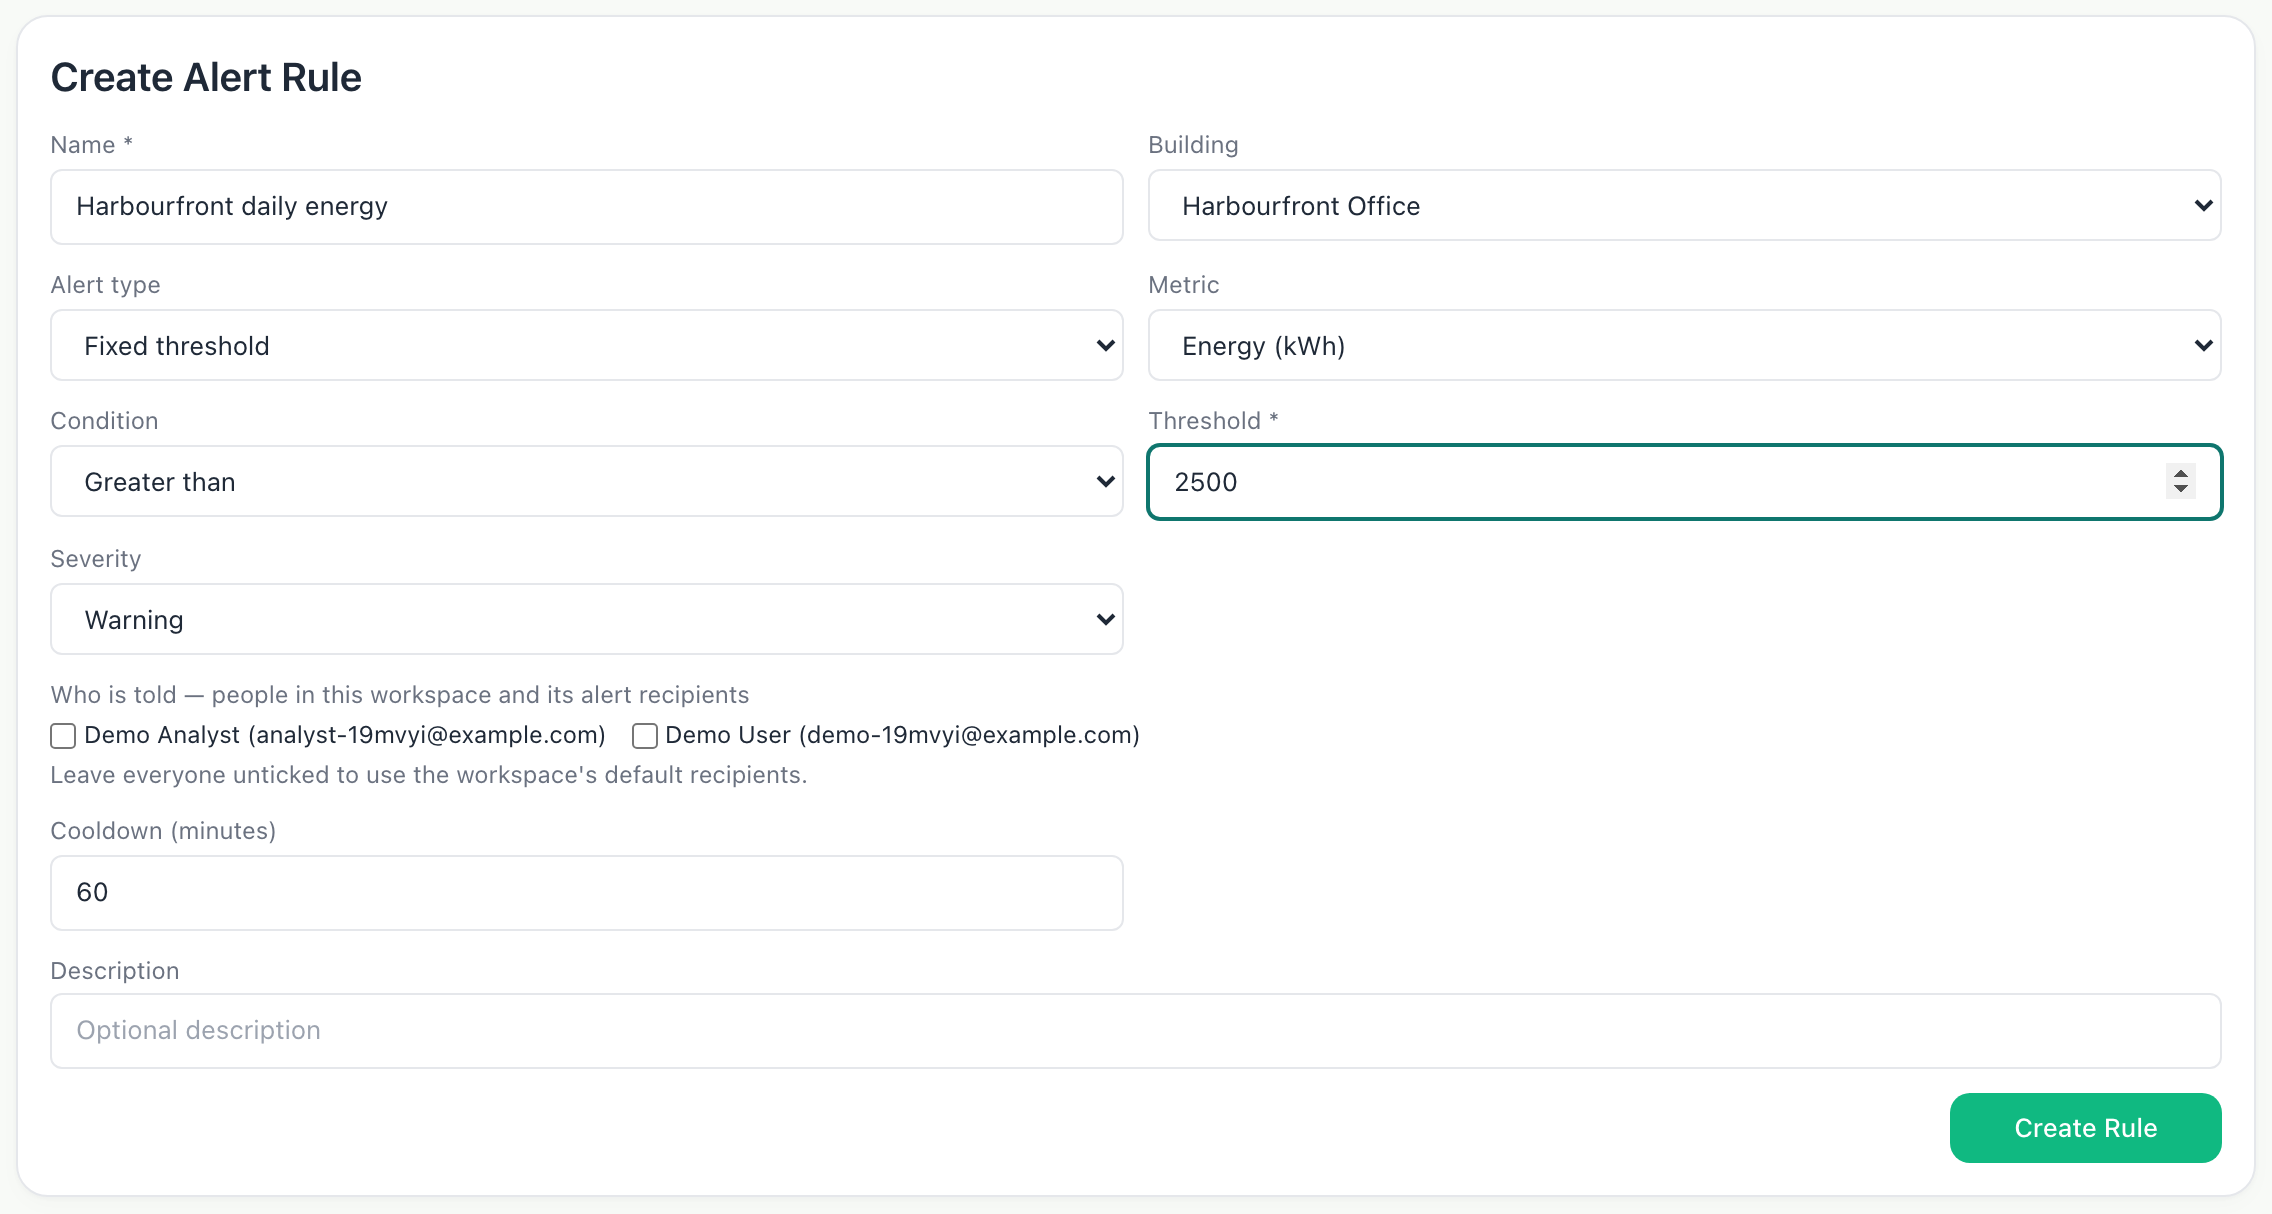Focus the Threshold number field
Screen dimensions: 2272x1214
click(x=1685, y=482)
